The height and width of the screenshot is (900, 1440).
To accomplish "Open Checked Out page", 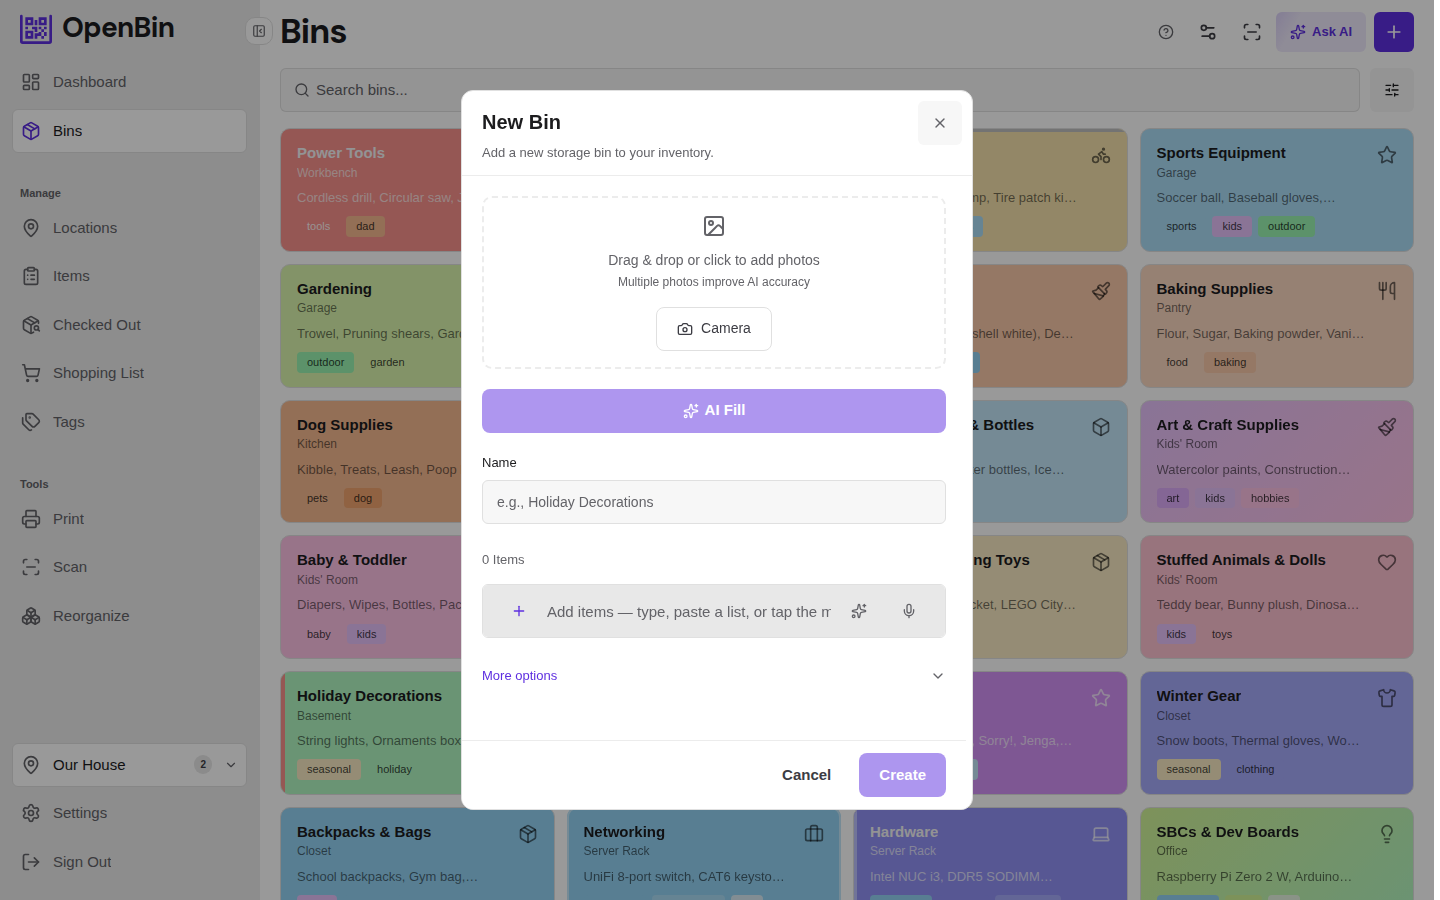I will click(129, 325).
